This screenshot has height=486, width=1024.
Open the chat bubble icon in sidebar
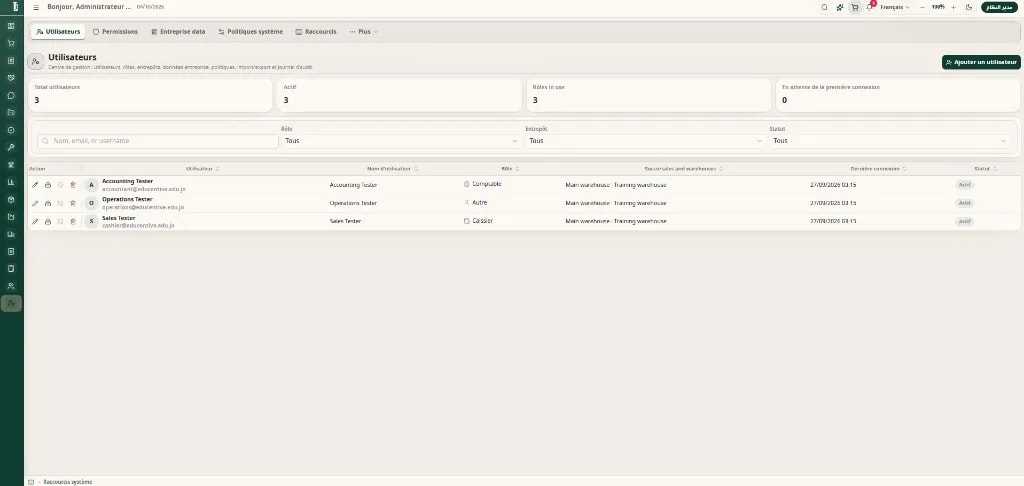point(11,95)
